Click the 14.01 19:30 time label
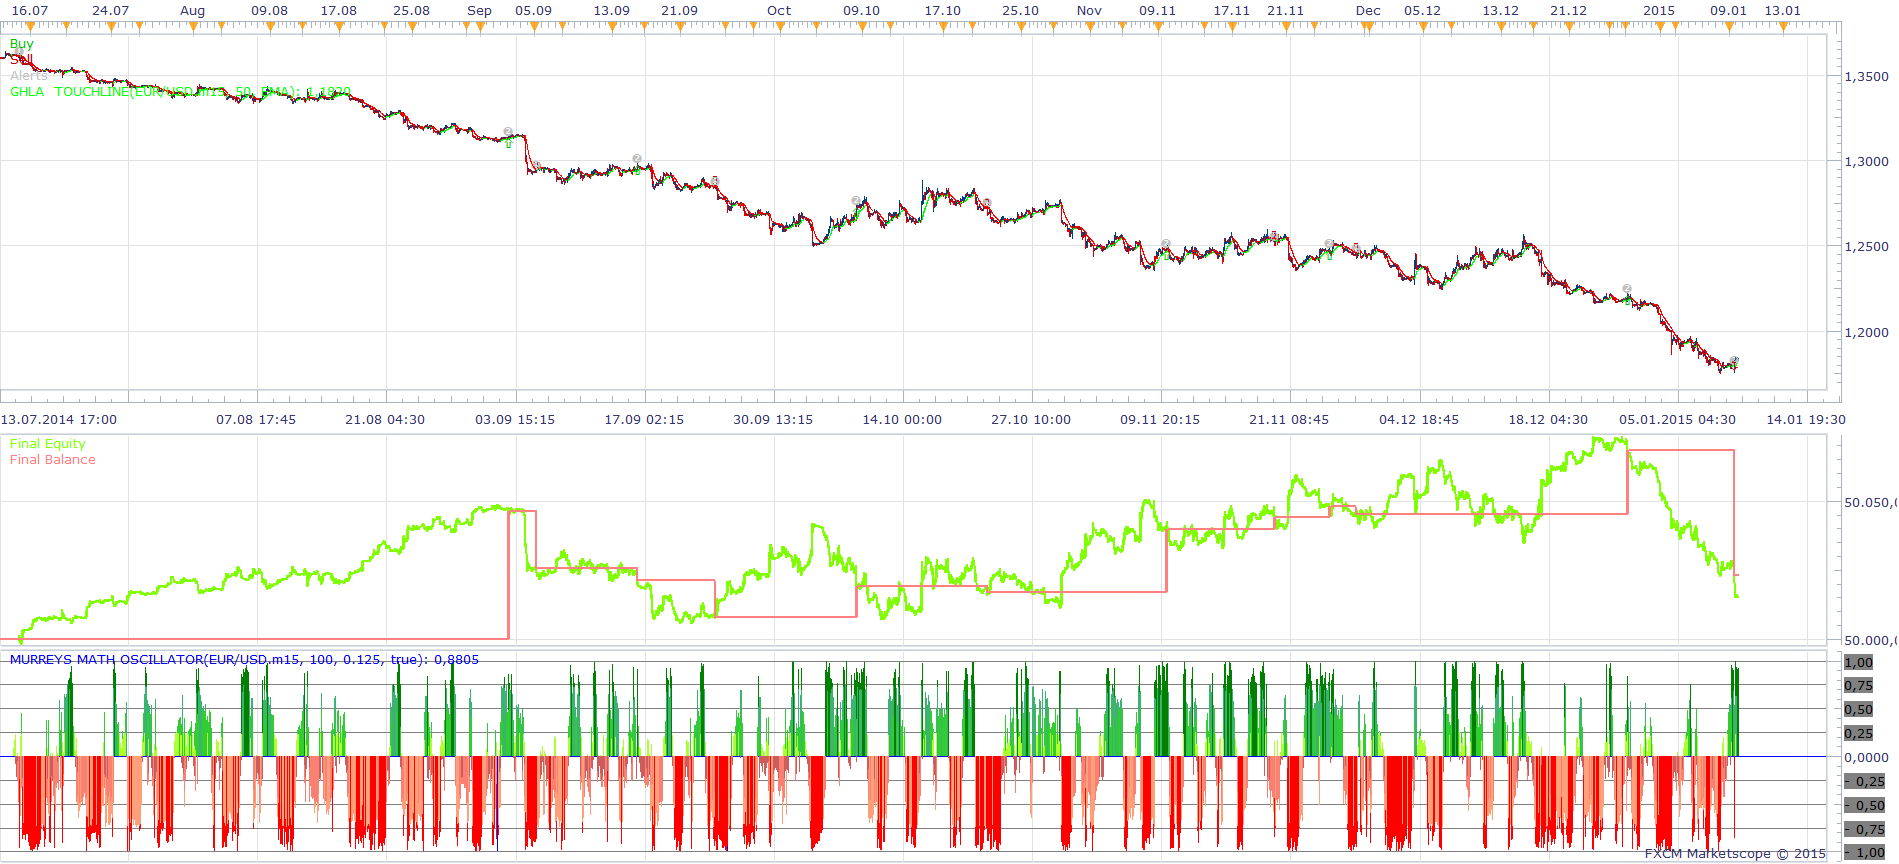Image resolution: width=1899 pixels, height=864 pixels. (x=1806, y=420)
